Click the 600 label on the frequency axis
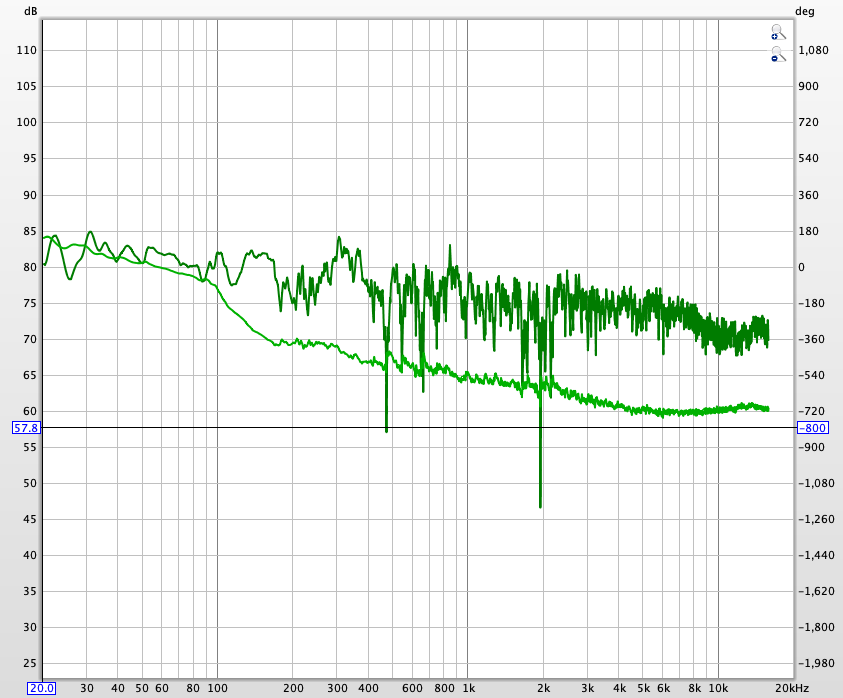Screen dimensions: 843x698 [x=412, y=688]
